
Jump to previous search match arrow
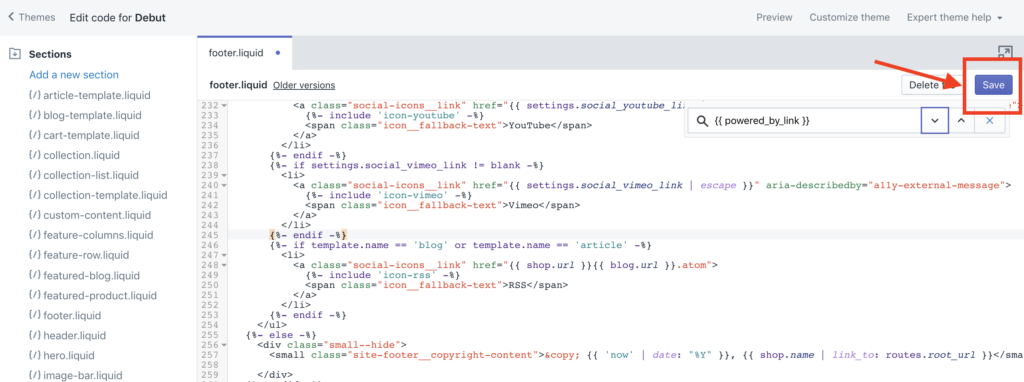tap(961, 121)
